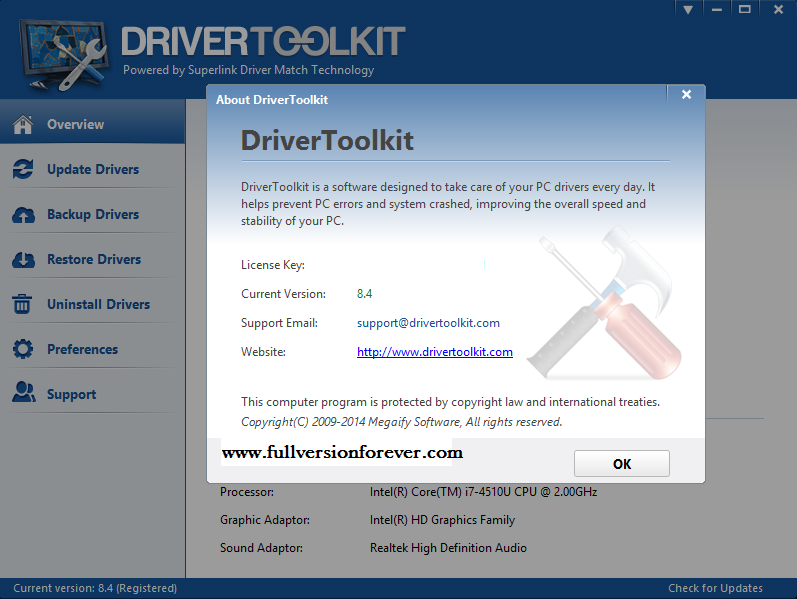Click the Uninstall Drivers trash icon

point(22,304)
